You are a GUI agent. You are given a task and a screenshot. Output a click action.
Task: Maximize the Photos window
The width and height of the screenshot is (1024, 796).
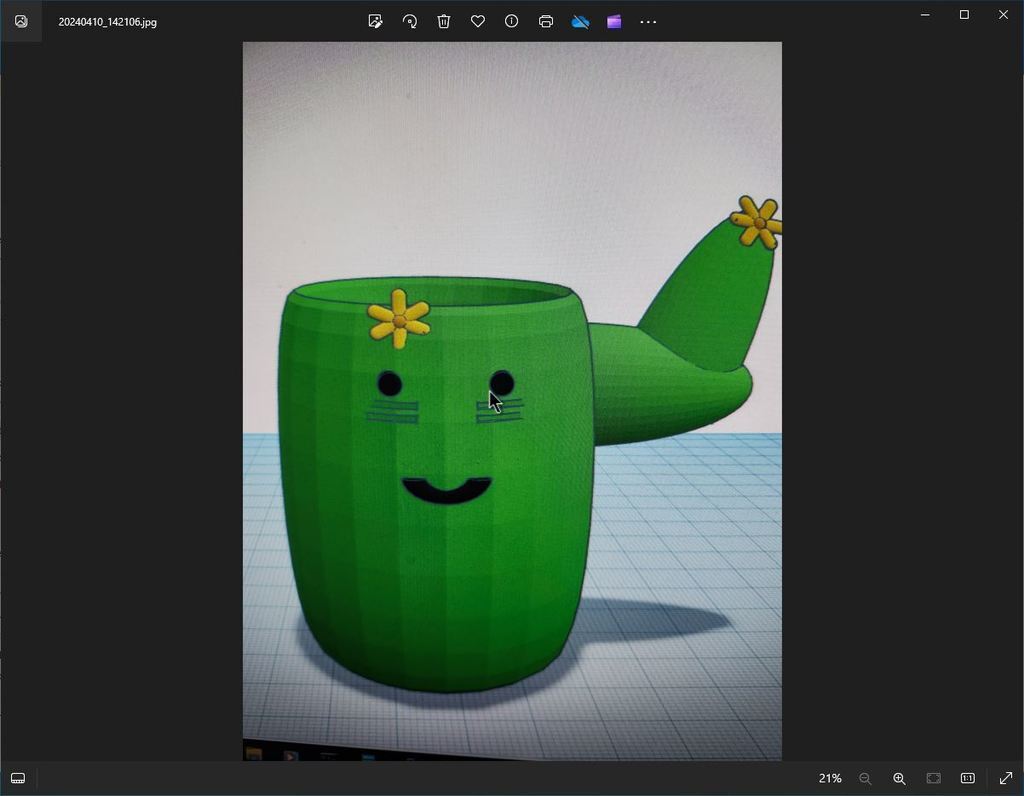[x=964, y=15]
